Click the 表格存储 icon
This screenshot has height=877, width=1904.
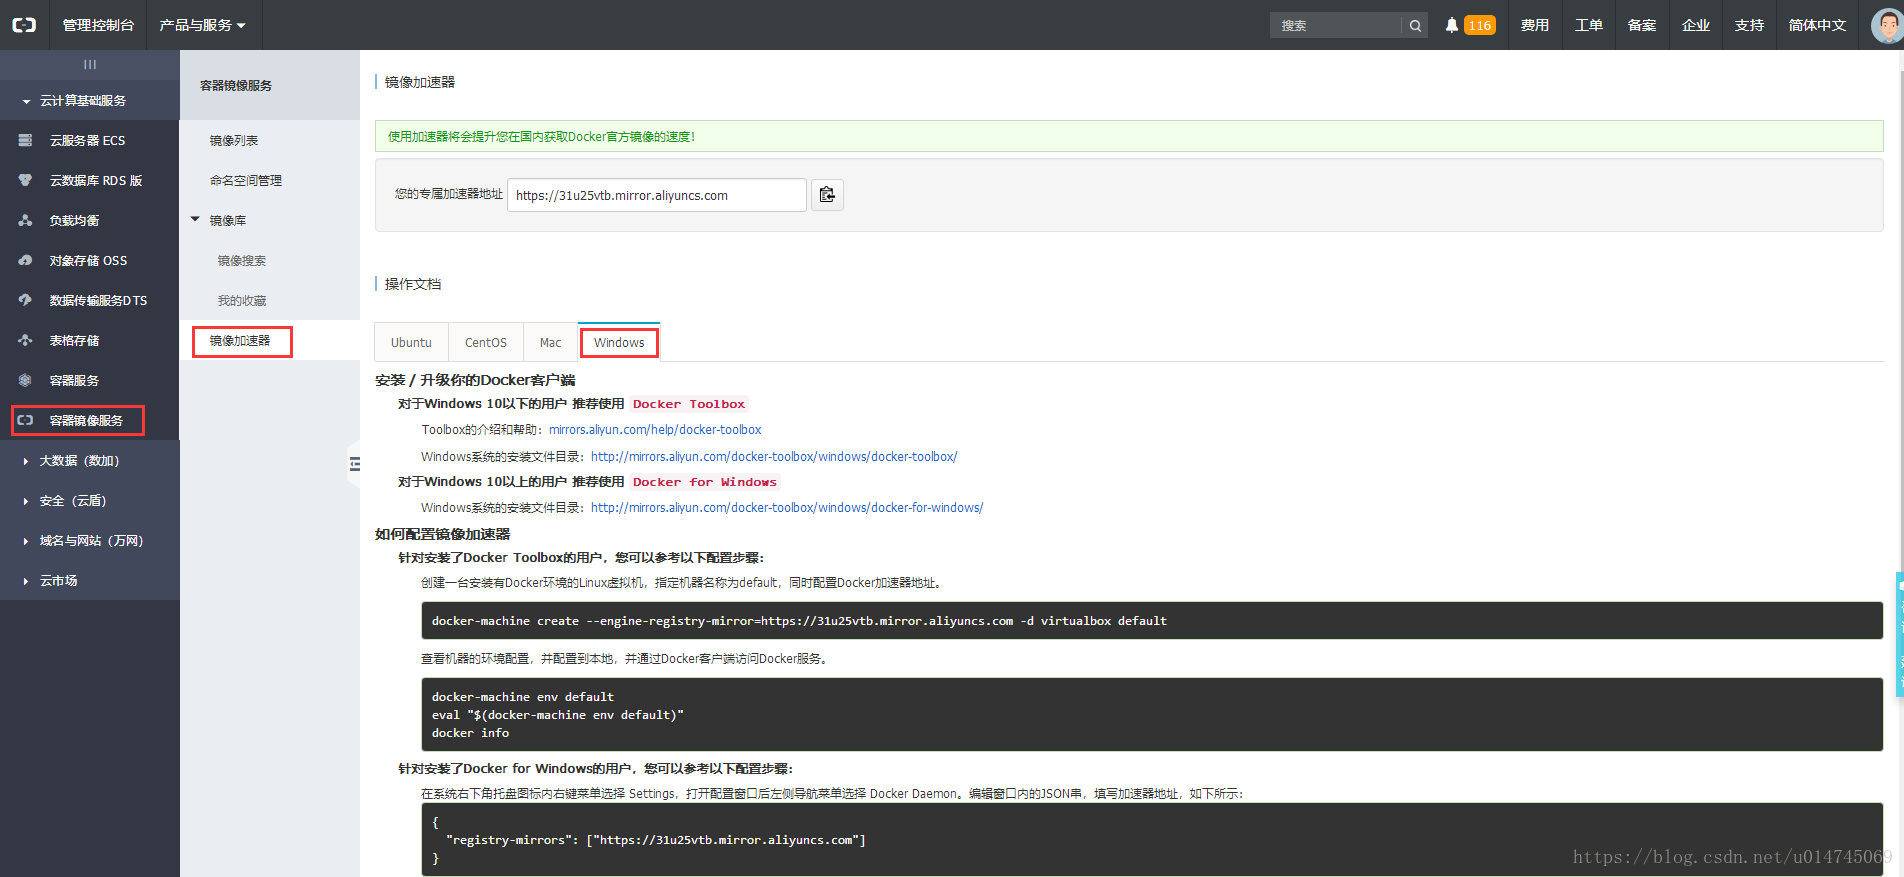click(x=26, y=340)
